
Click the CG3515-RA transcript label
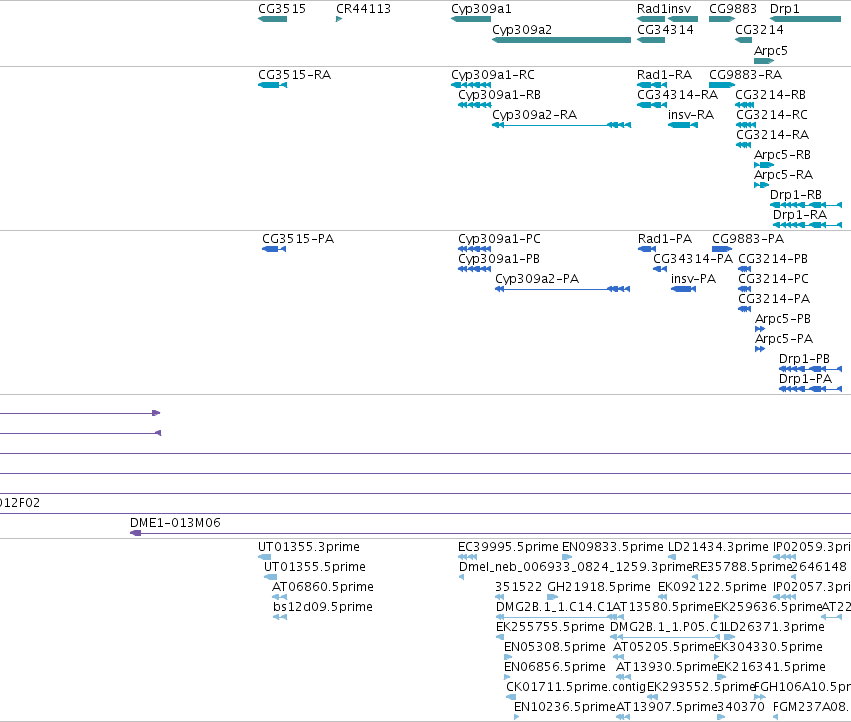click(294, 75)
